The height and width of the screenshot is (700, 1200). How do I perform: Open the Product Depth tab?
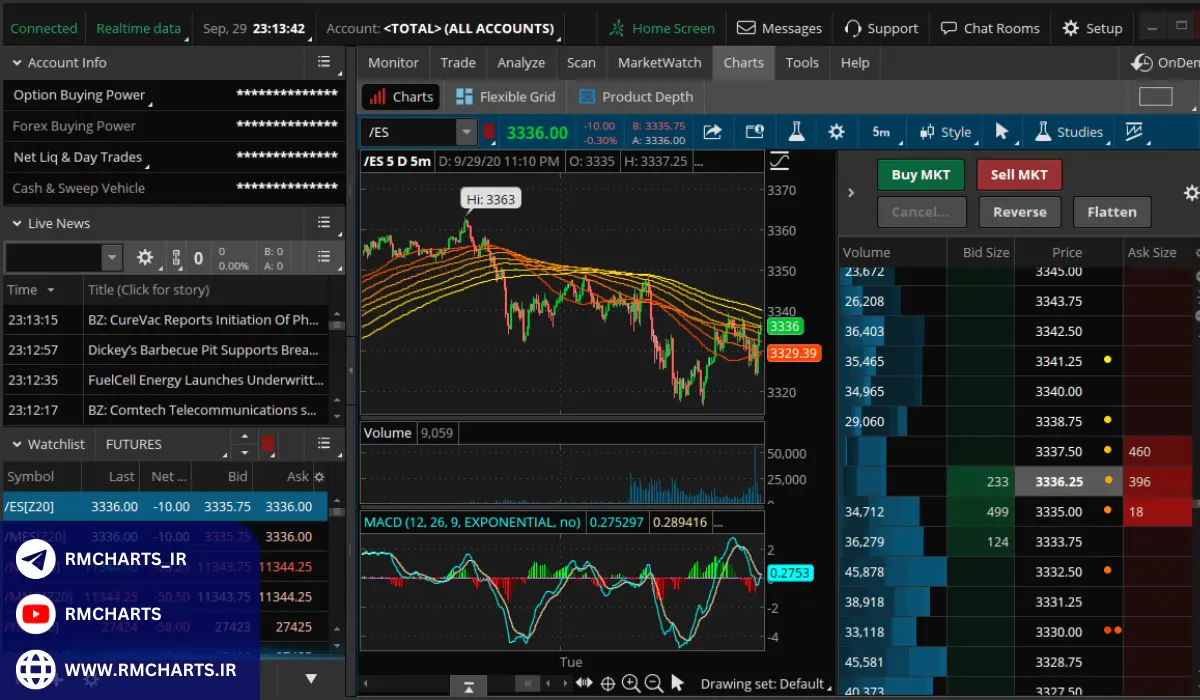click(636, 96)
